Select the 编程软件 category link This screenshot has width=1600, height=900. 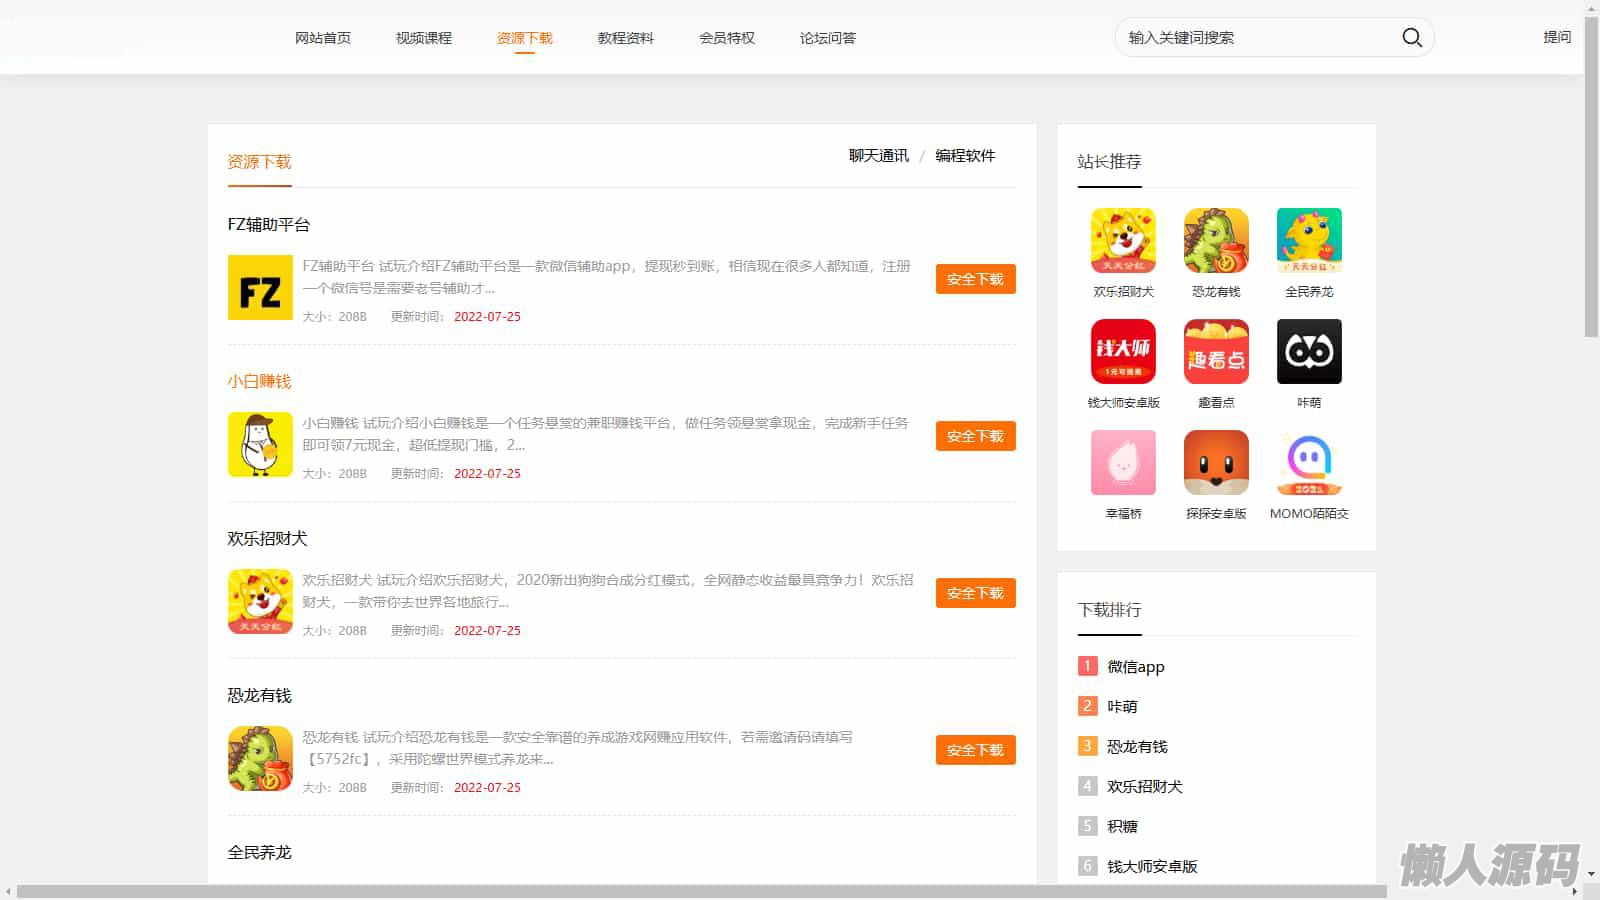[x=965, y=156]
